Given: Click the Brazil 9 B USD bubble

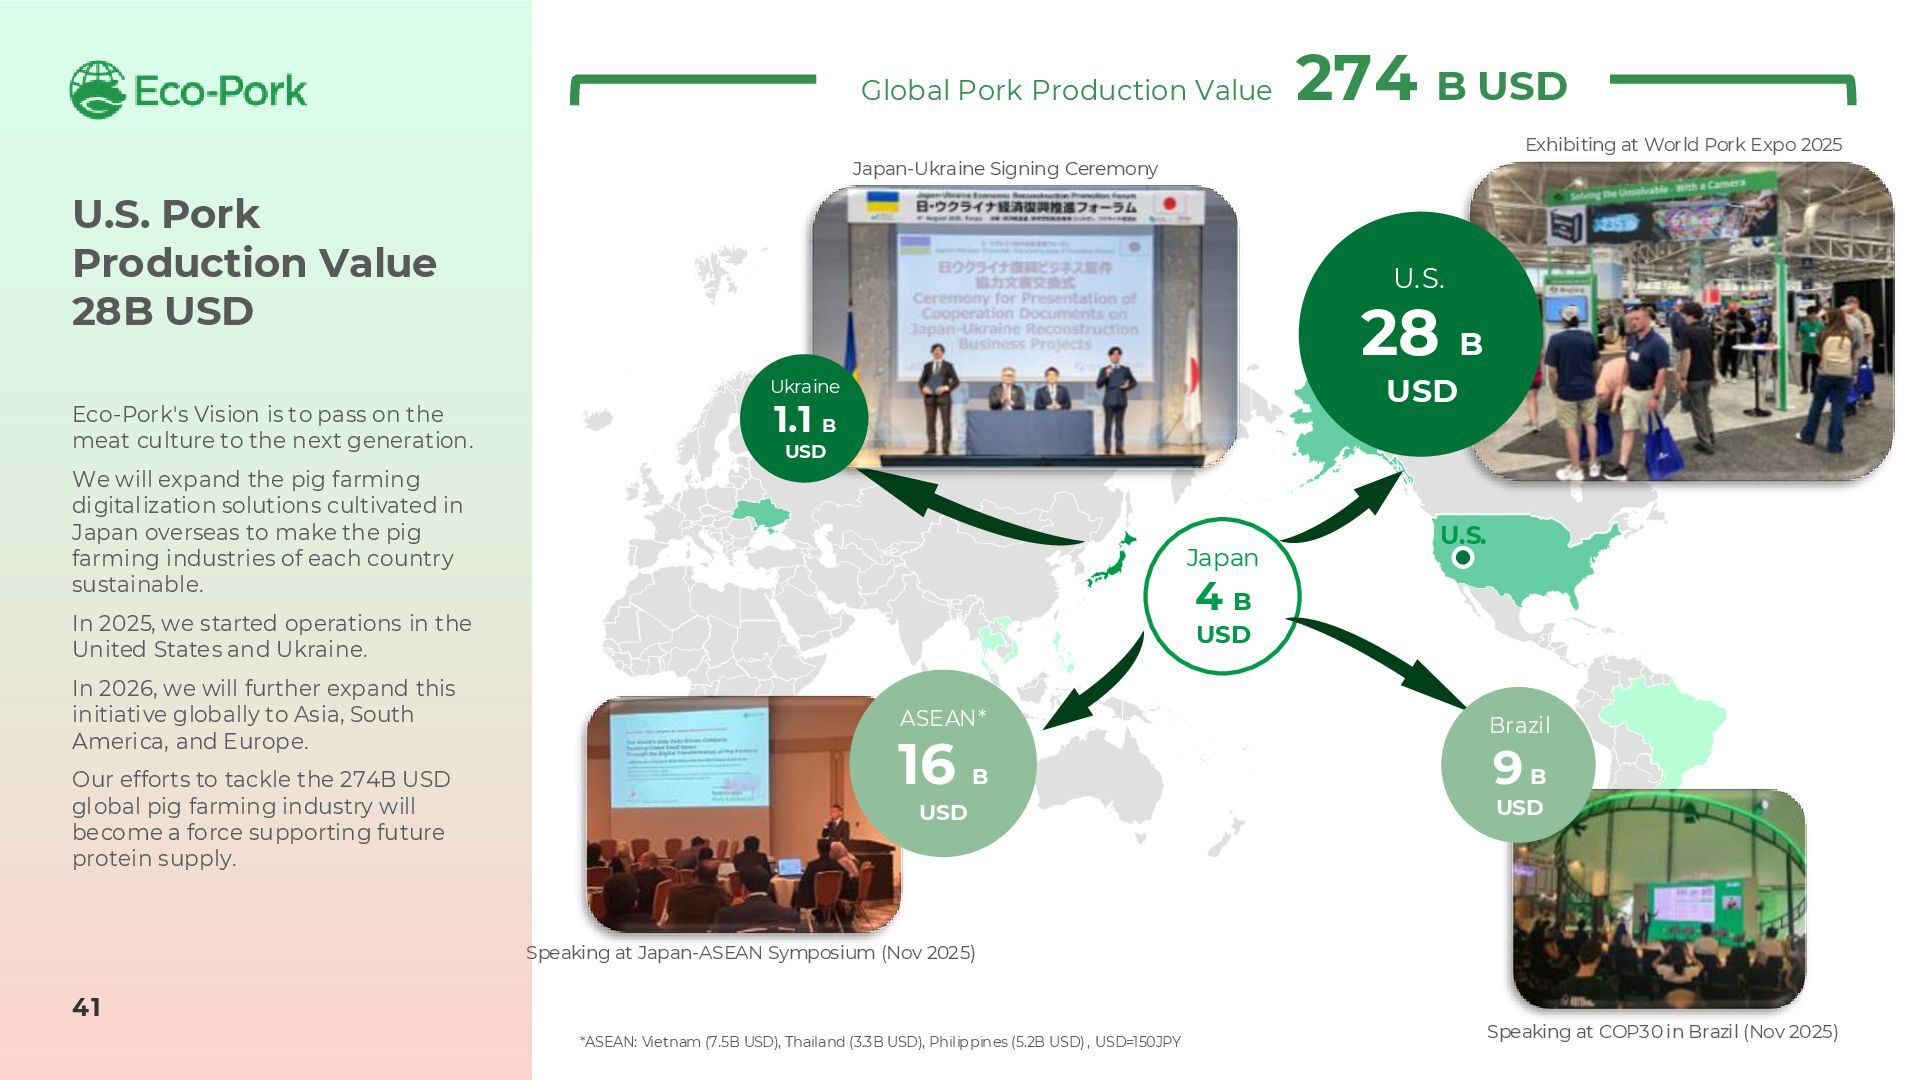Looking at the screenshot, I should pos(1518,766).
